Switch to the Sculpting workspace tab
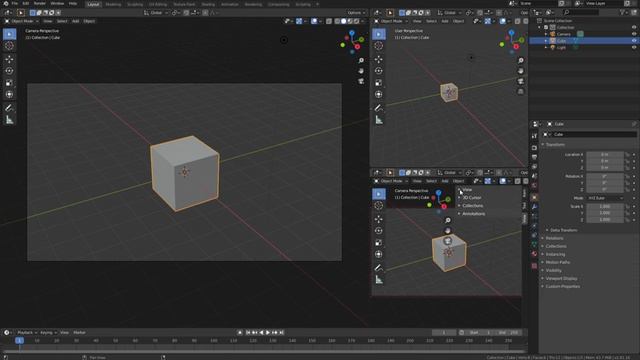The width and height of the screenshot is (640, 360). point(135,4)
